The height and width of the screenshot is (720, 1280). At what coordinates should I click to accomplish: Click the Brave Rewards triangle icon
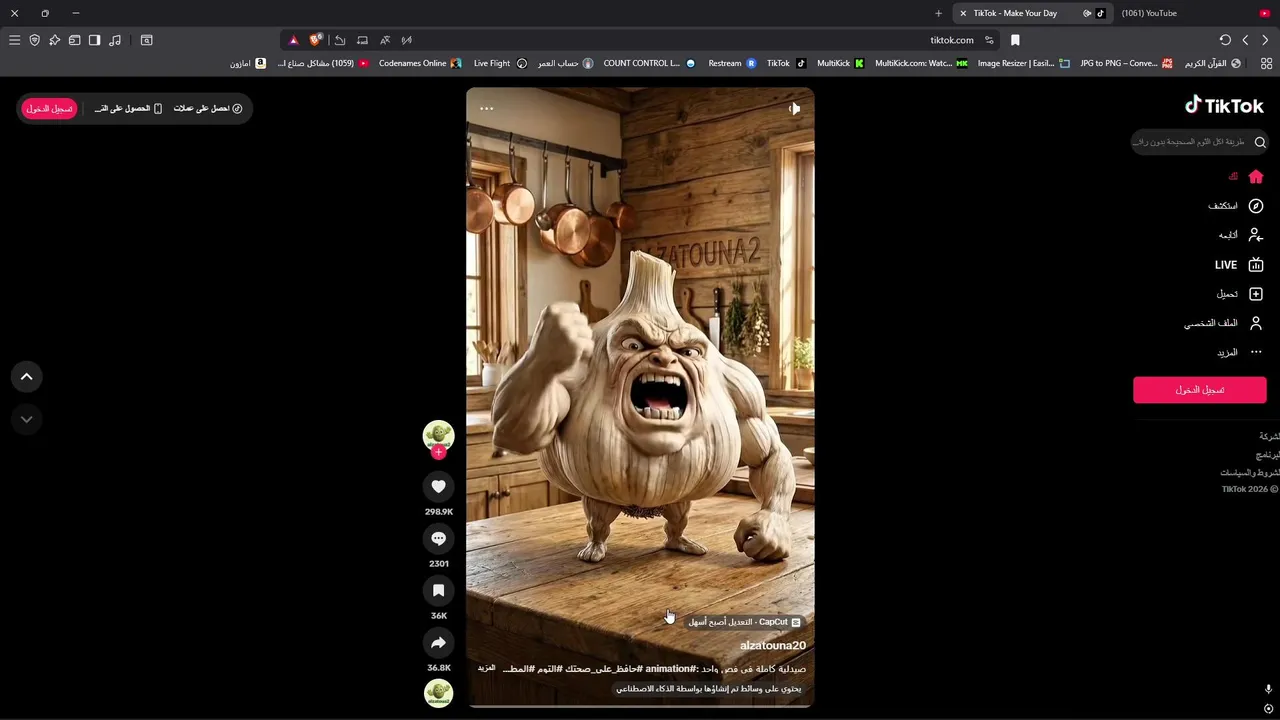point(293,40)
